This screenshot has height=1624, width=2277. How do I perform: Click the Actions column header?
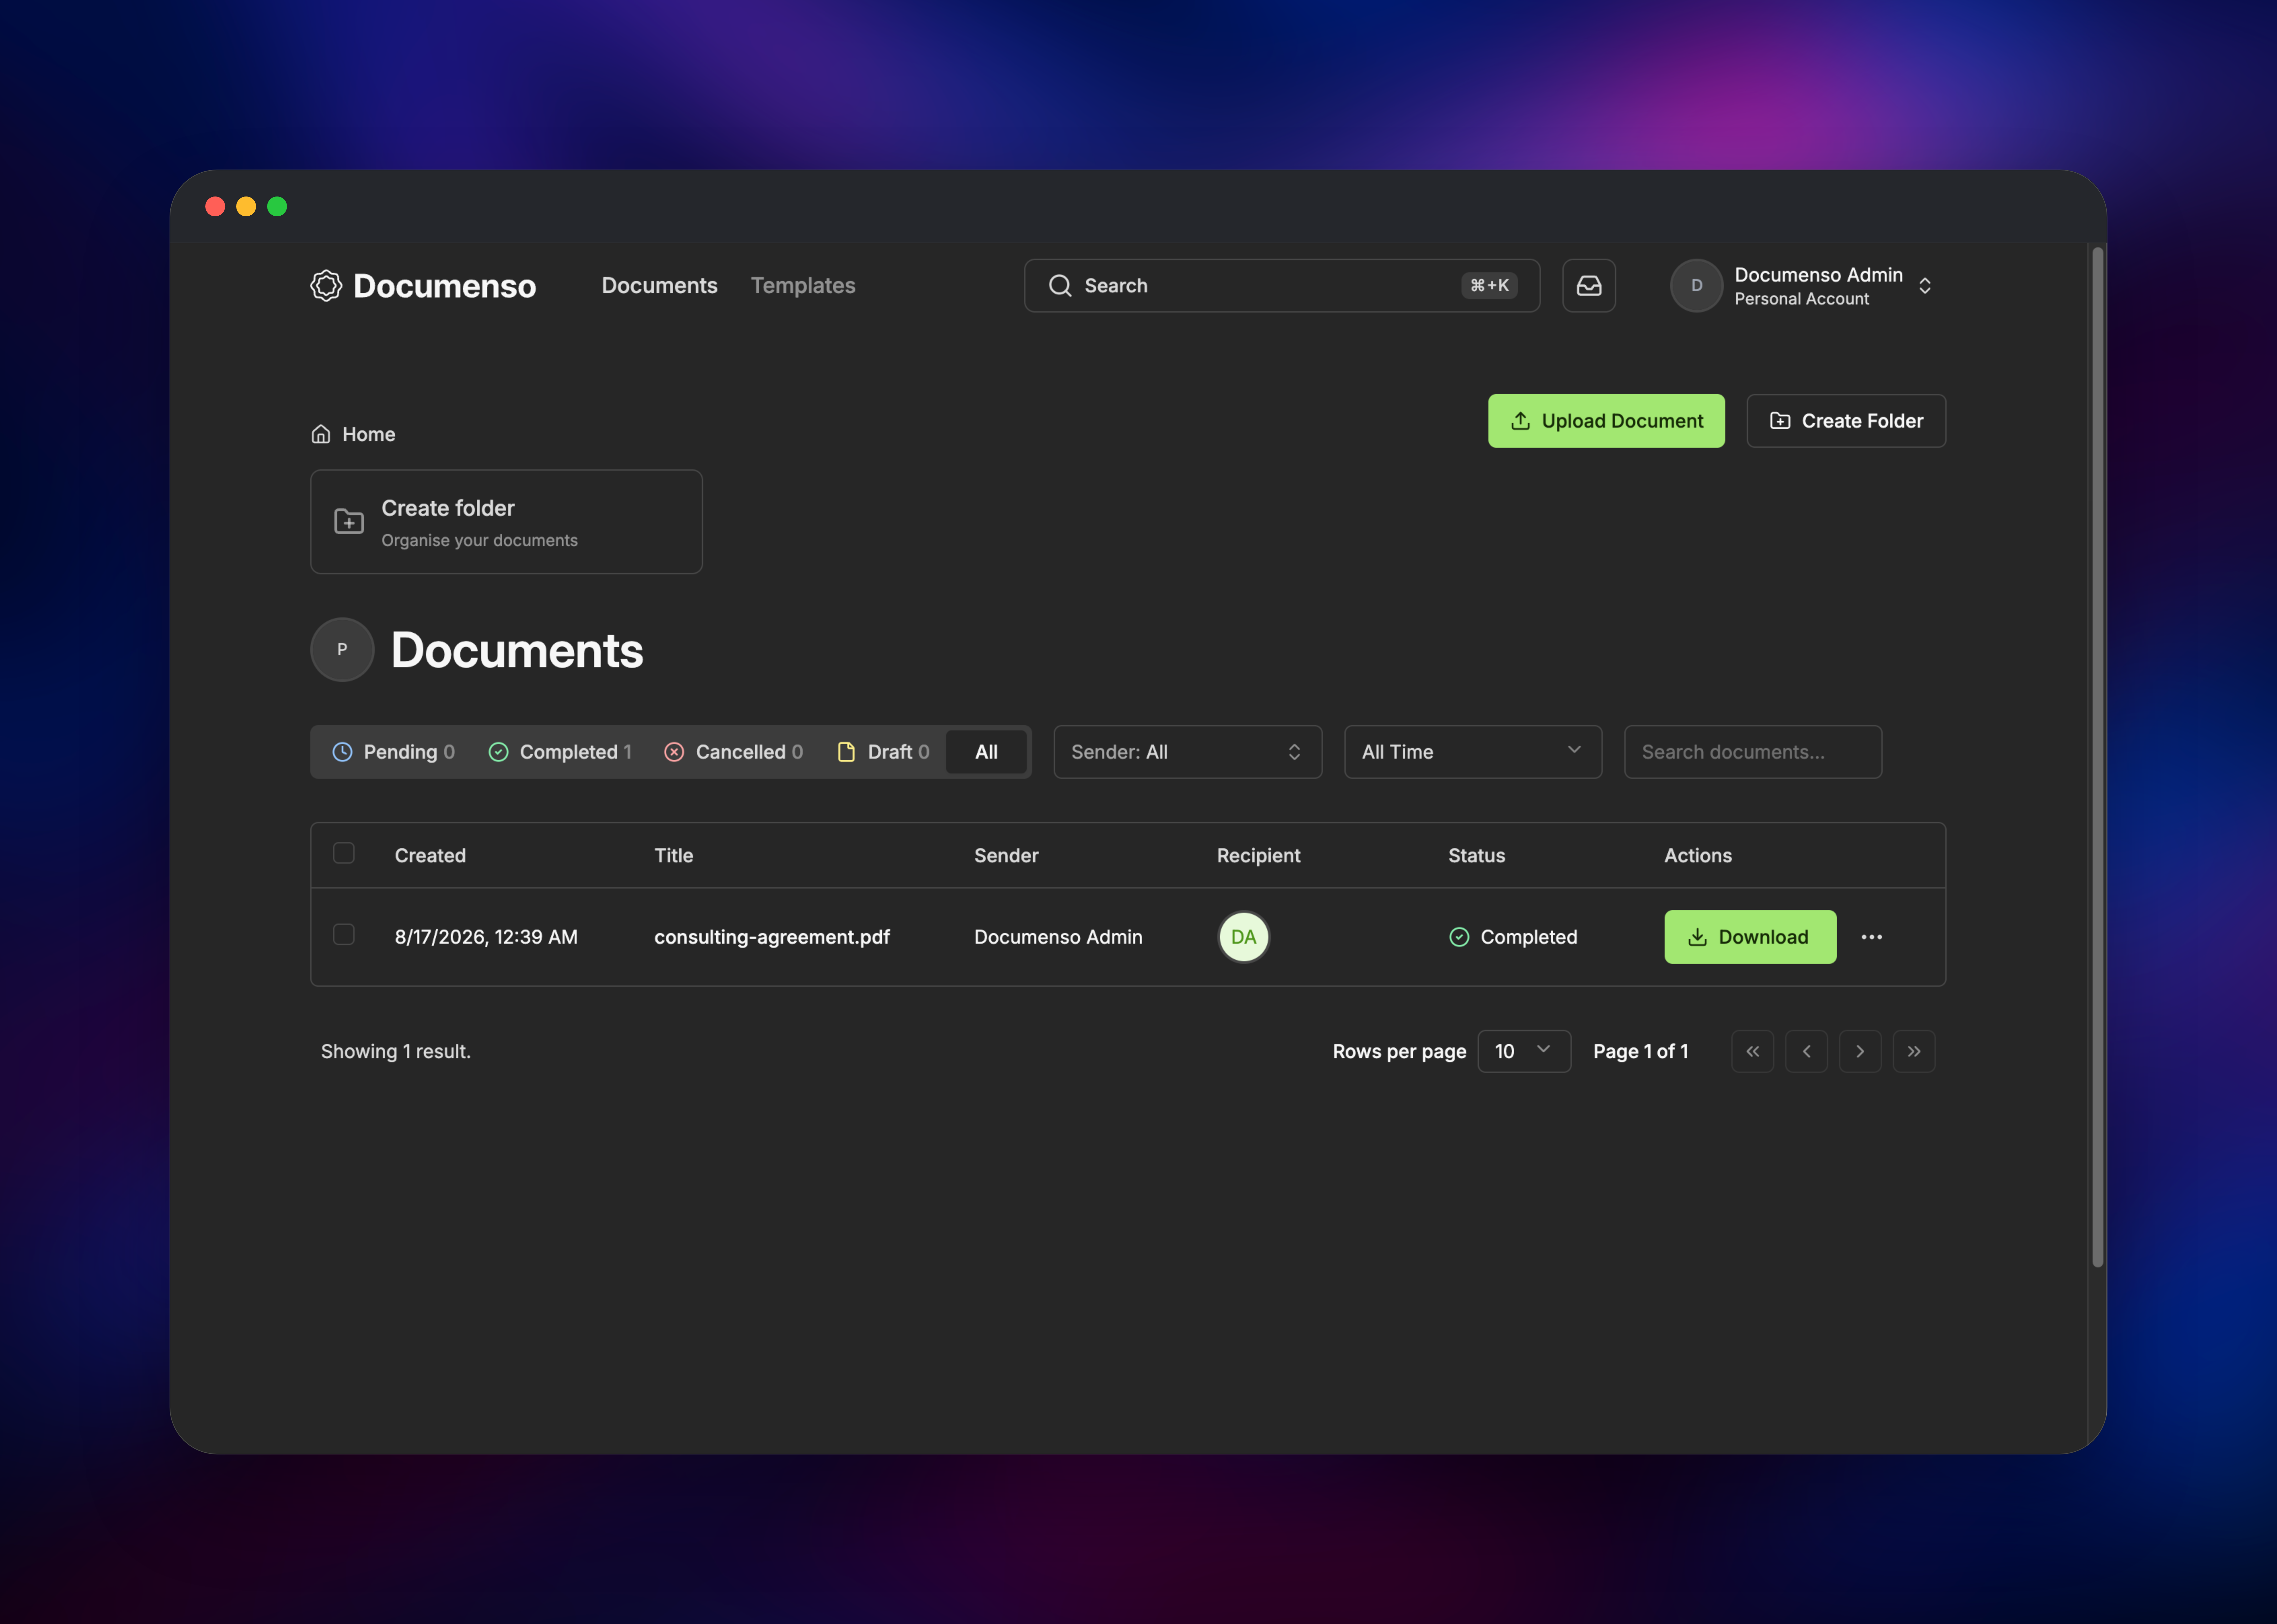[x=1698, y=856]
